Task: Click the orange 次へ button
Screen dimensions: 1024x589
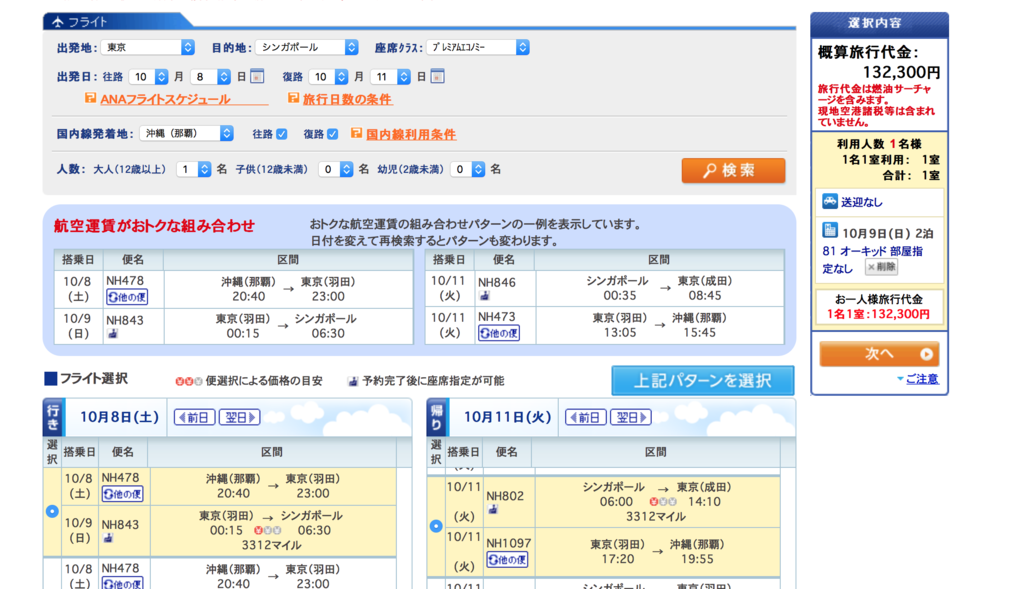Action: click(x=879, y=354)
